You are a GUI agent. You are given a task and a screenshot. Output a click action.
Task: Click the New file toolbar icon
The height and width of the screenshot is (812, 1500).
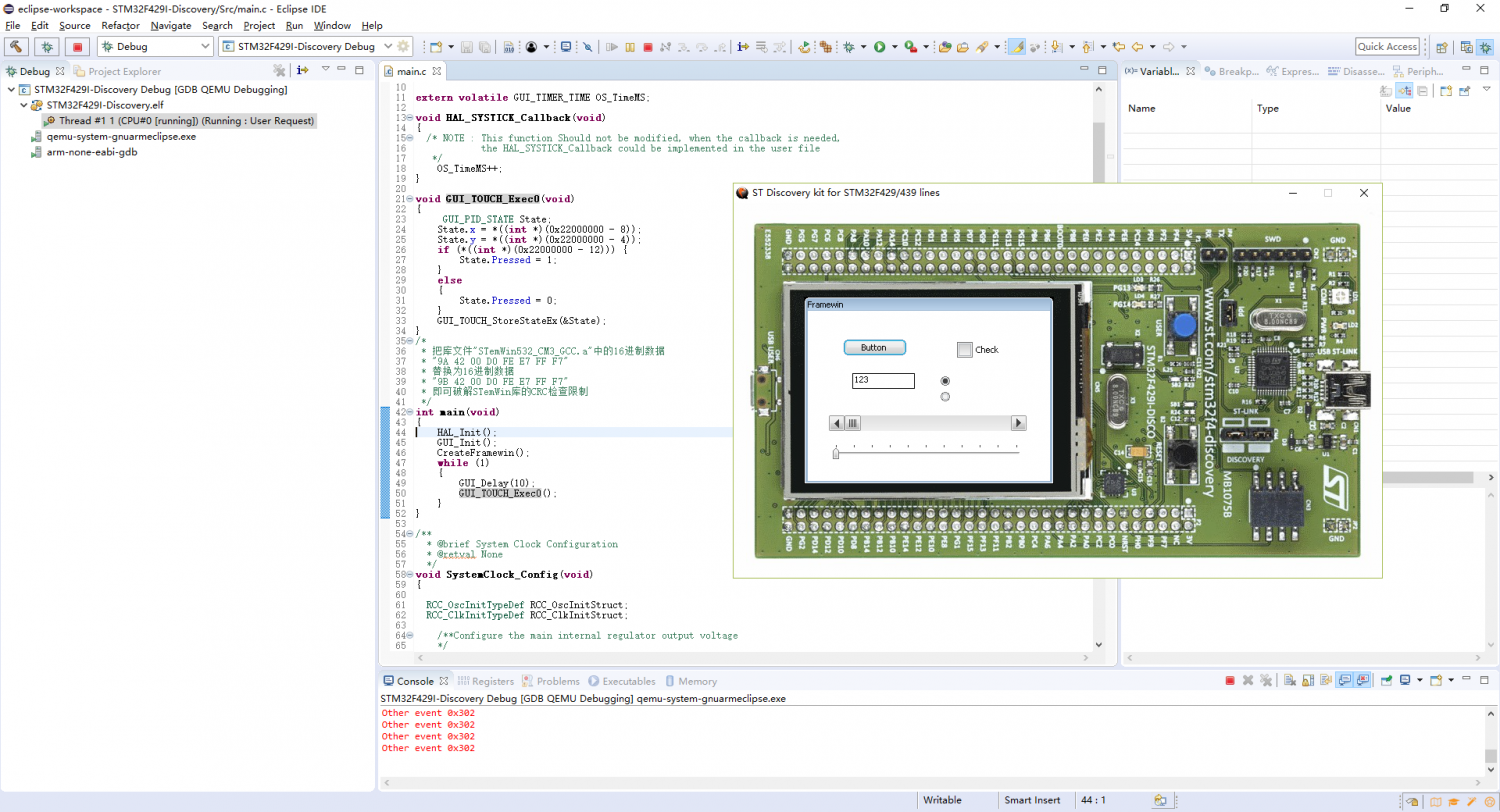[436, 46]
